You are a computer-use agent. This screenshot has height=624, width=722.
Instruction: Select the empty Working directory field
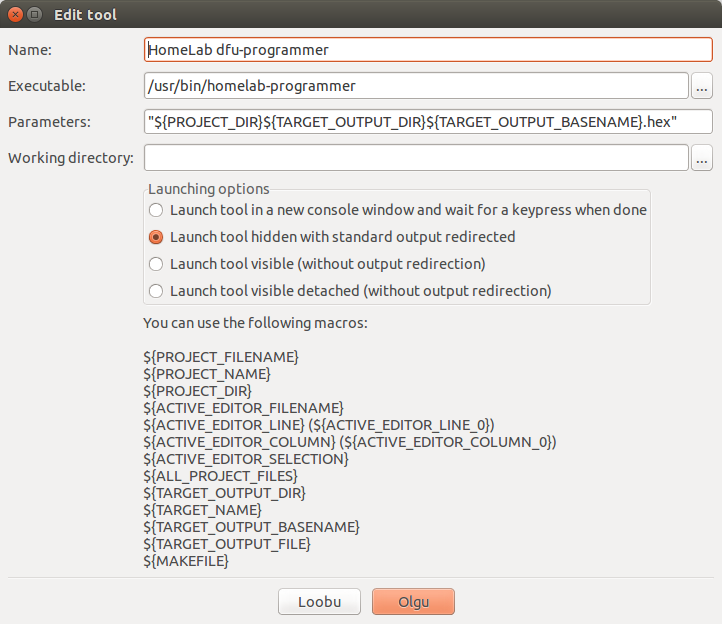point(416,158)
